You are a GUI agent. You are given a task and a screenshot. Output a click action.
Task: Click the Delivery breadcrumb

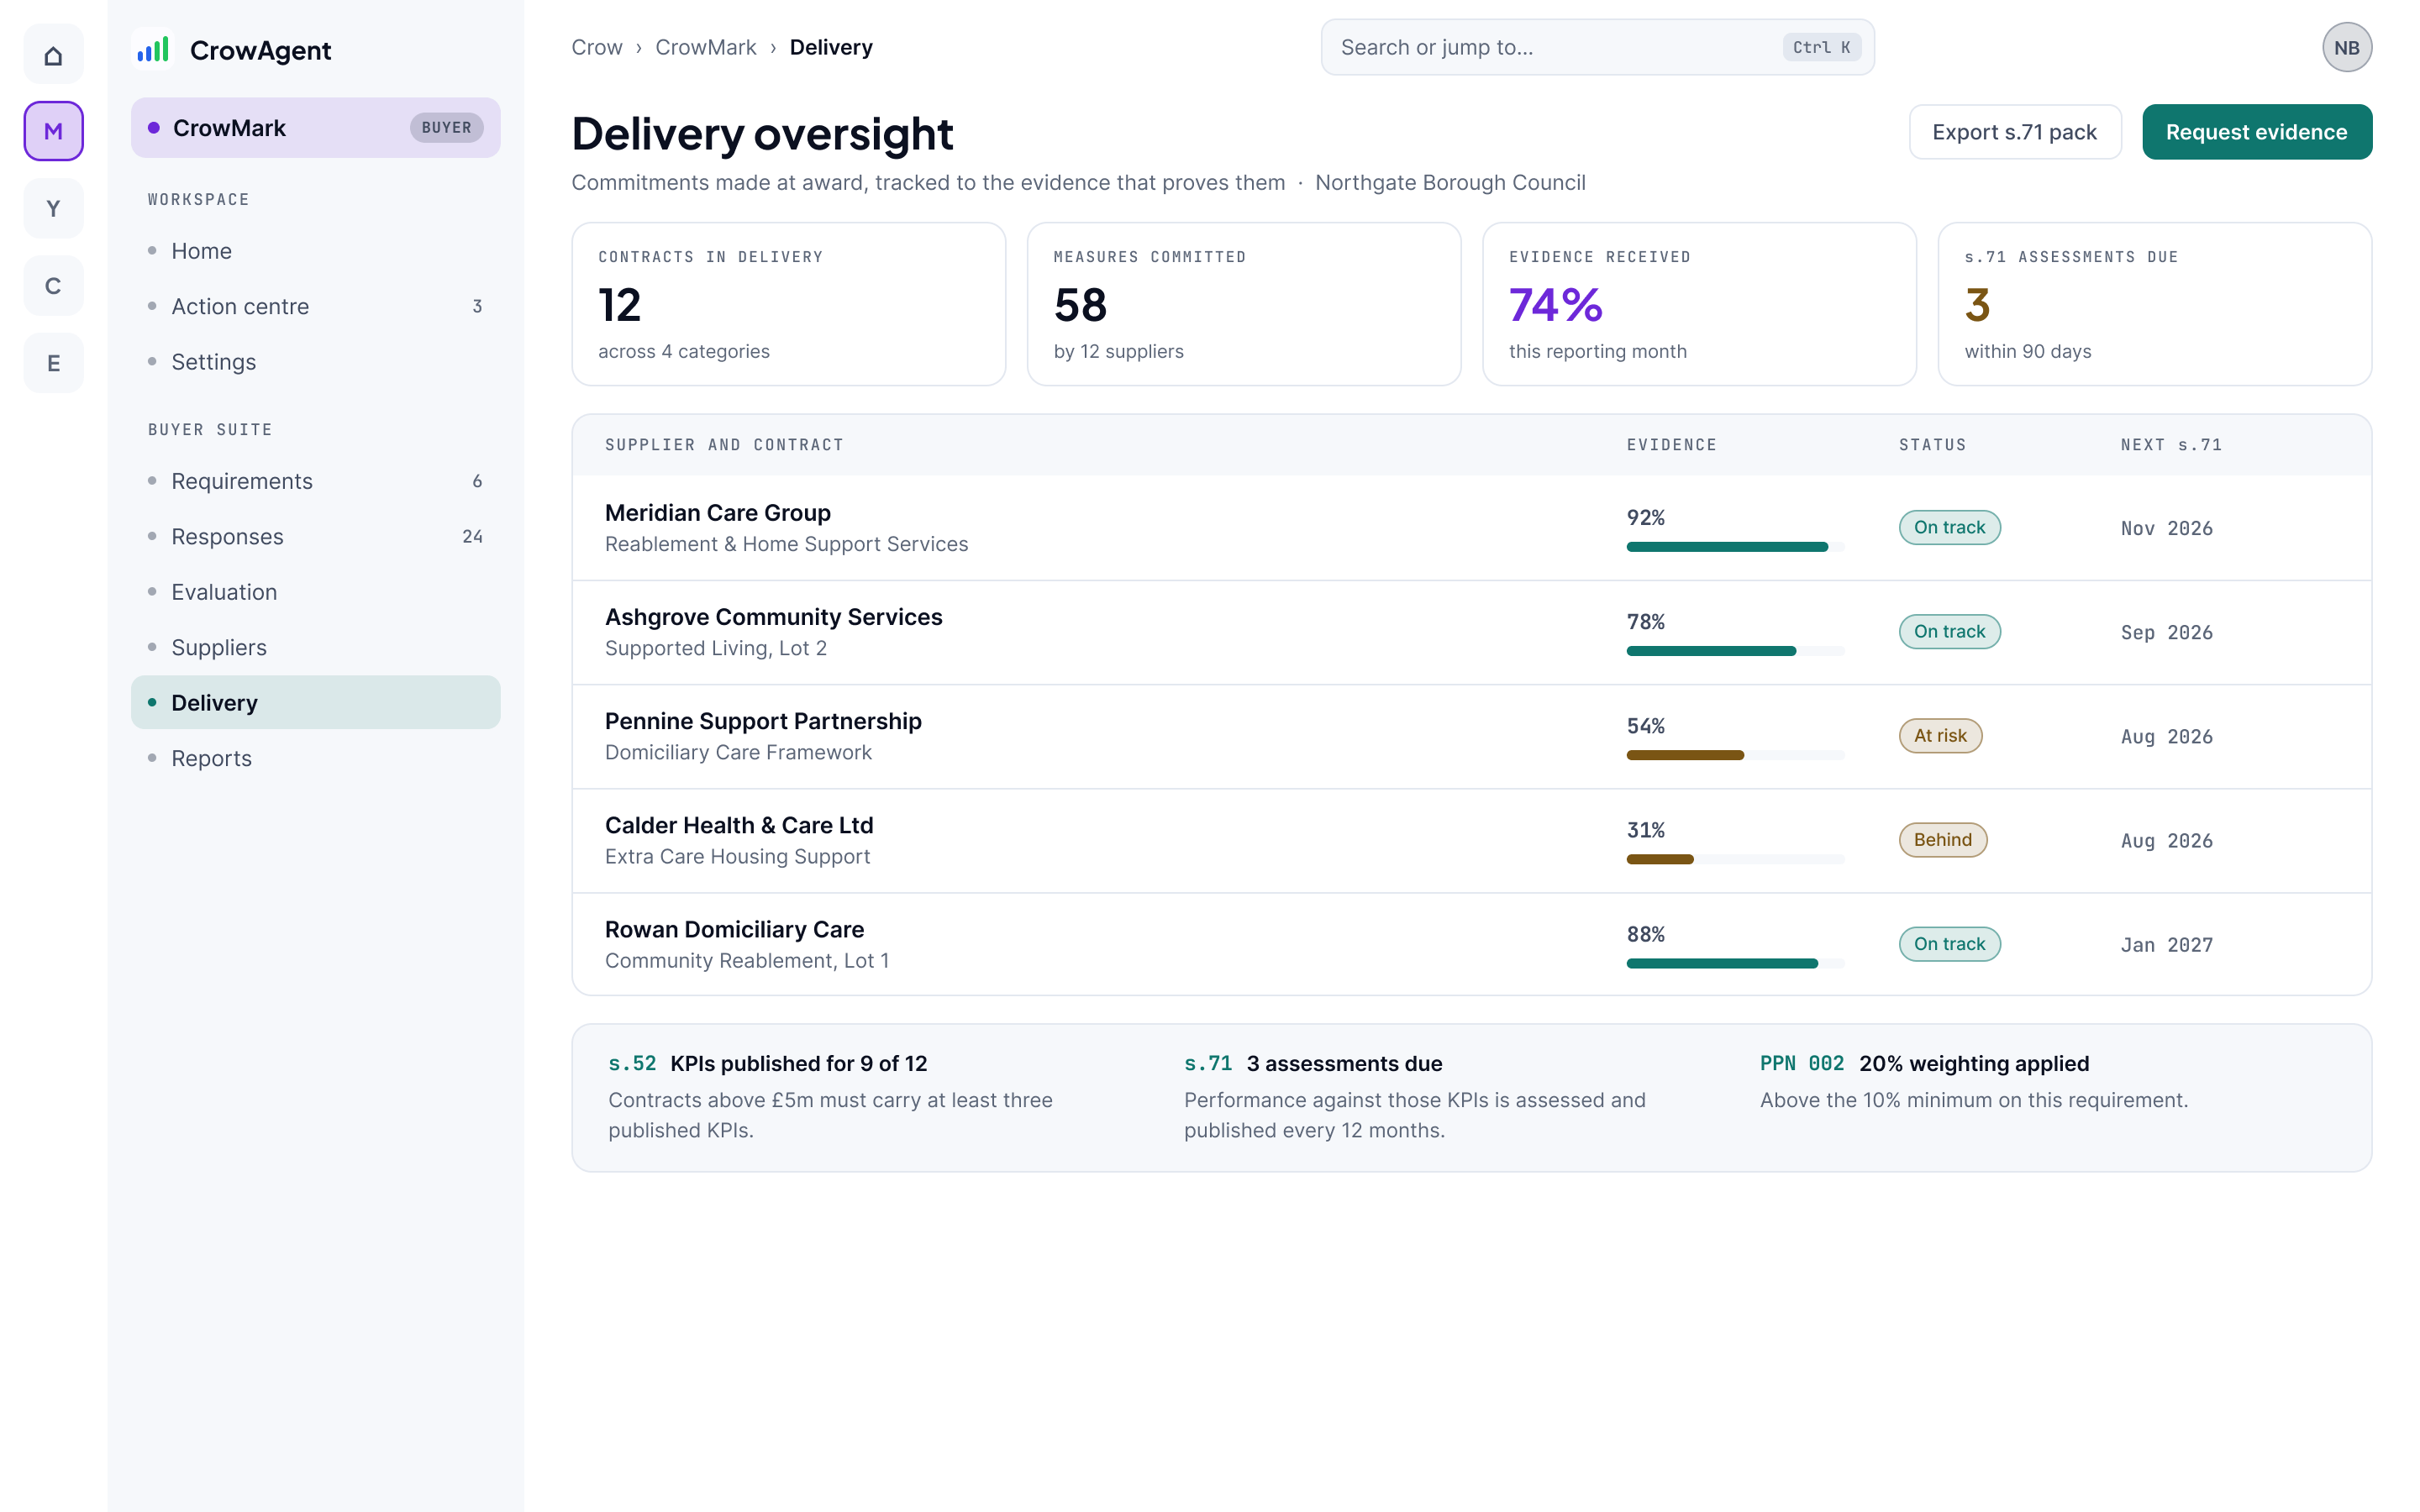pyautogui.click(x=831, y=47)
